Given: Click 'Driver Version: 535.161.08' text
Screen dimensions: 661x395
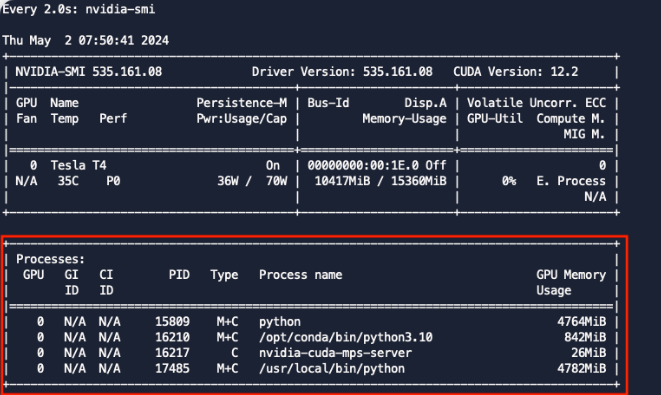Looking at the screenshot, I should coord(342,72).
